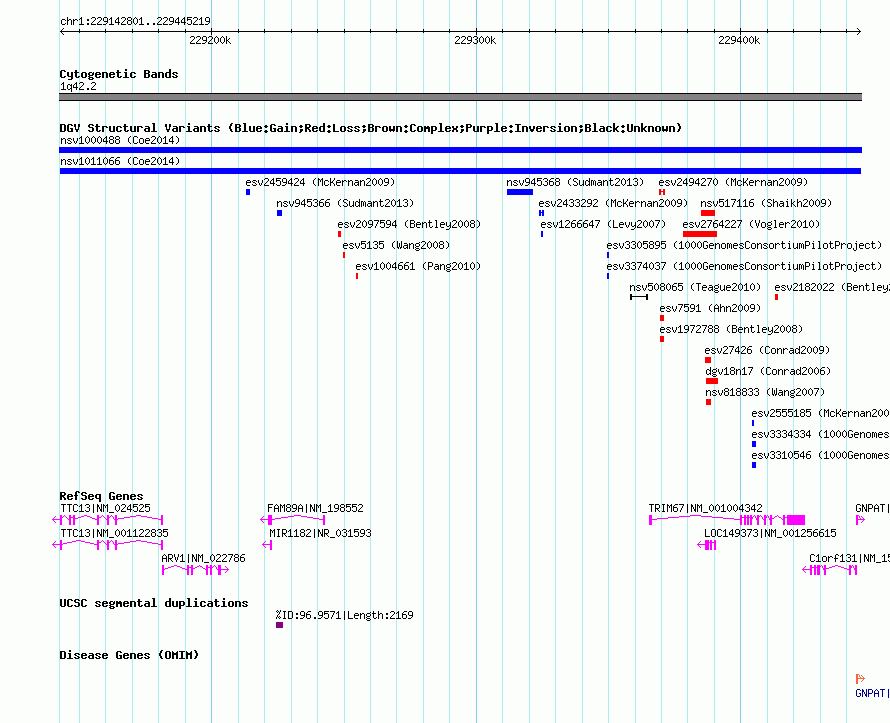This screenshot has height=723, width=890.
Task: Click the LOC149373|NM_001256615 gene label
Action: click(770, 533)
